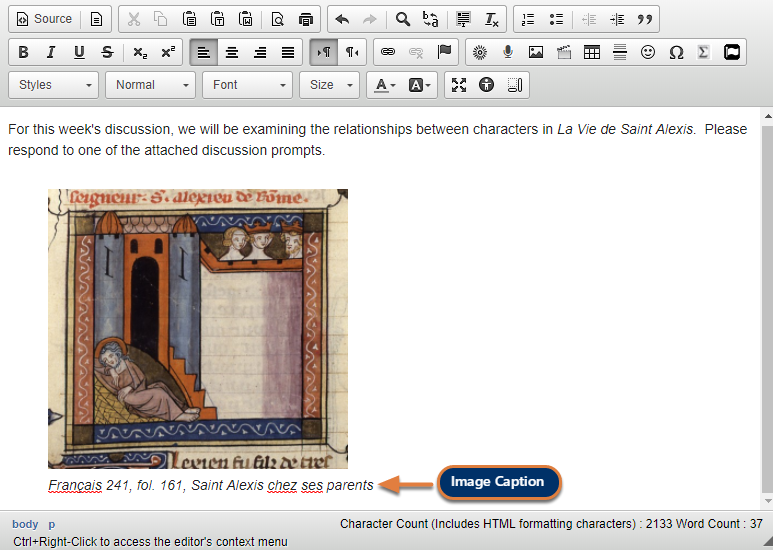Toggle Underline formatting
The height and width of the screenshot is (550, 773).
(x=79, y=52)
